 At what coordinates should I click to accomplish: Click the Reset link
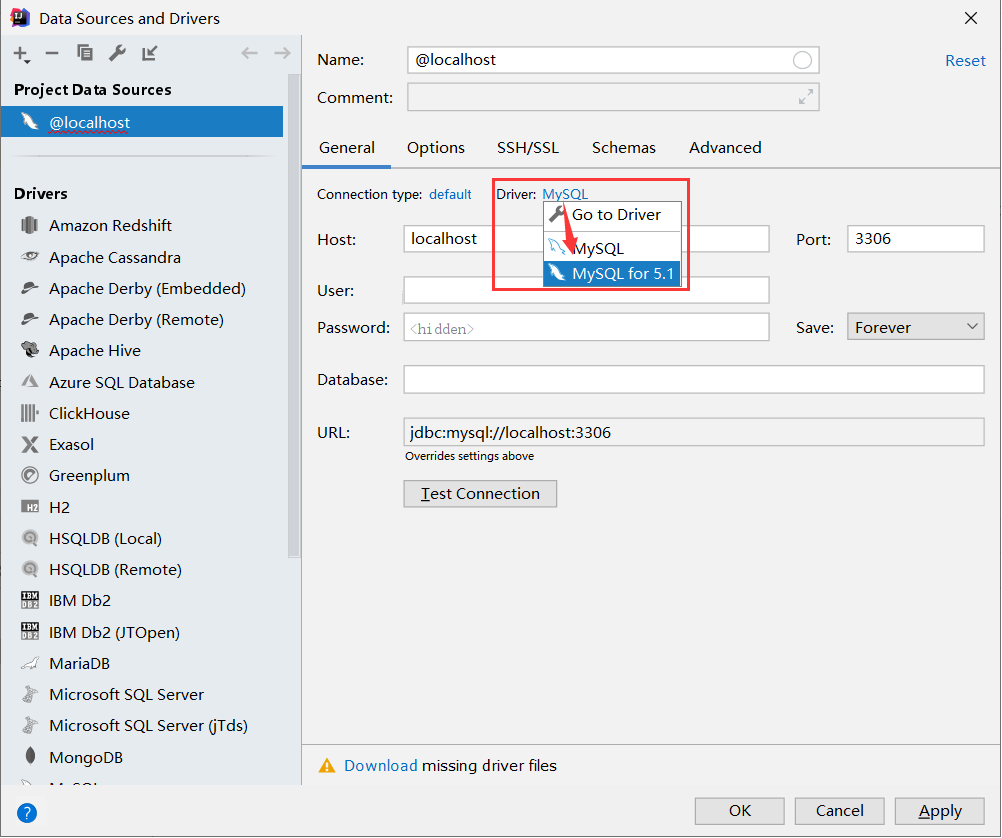(965, 61)
